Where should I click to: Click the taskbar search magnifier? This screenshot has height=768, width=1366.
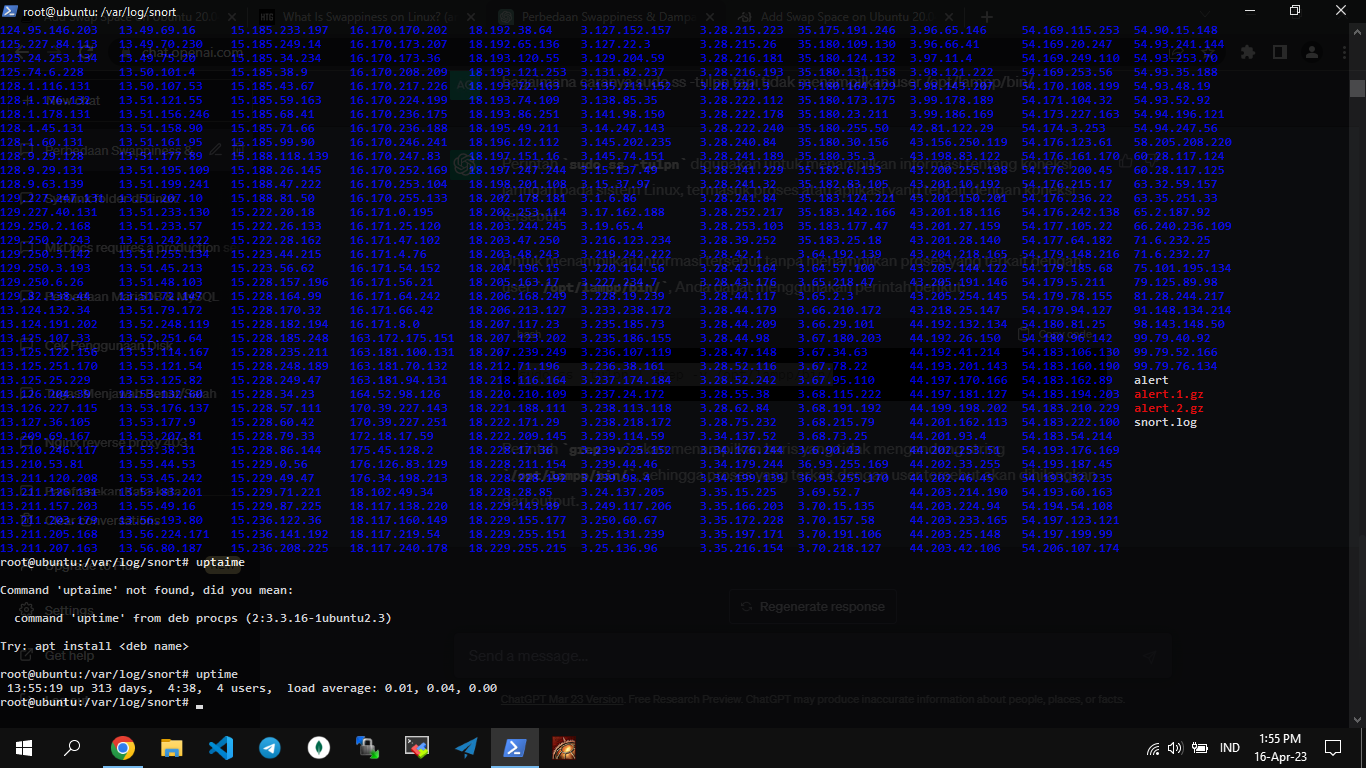(73, 747)
